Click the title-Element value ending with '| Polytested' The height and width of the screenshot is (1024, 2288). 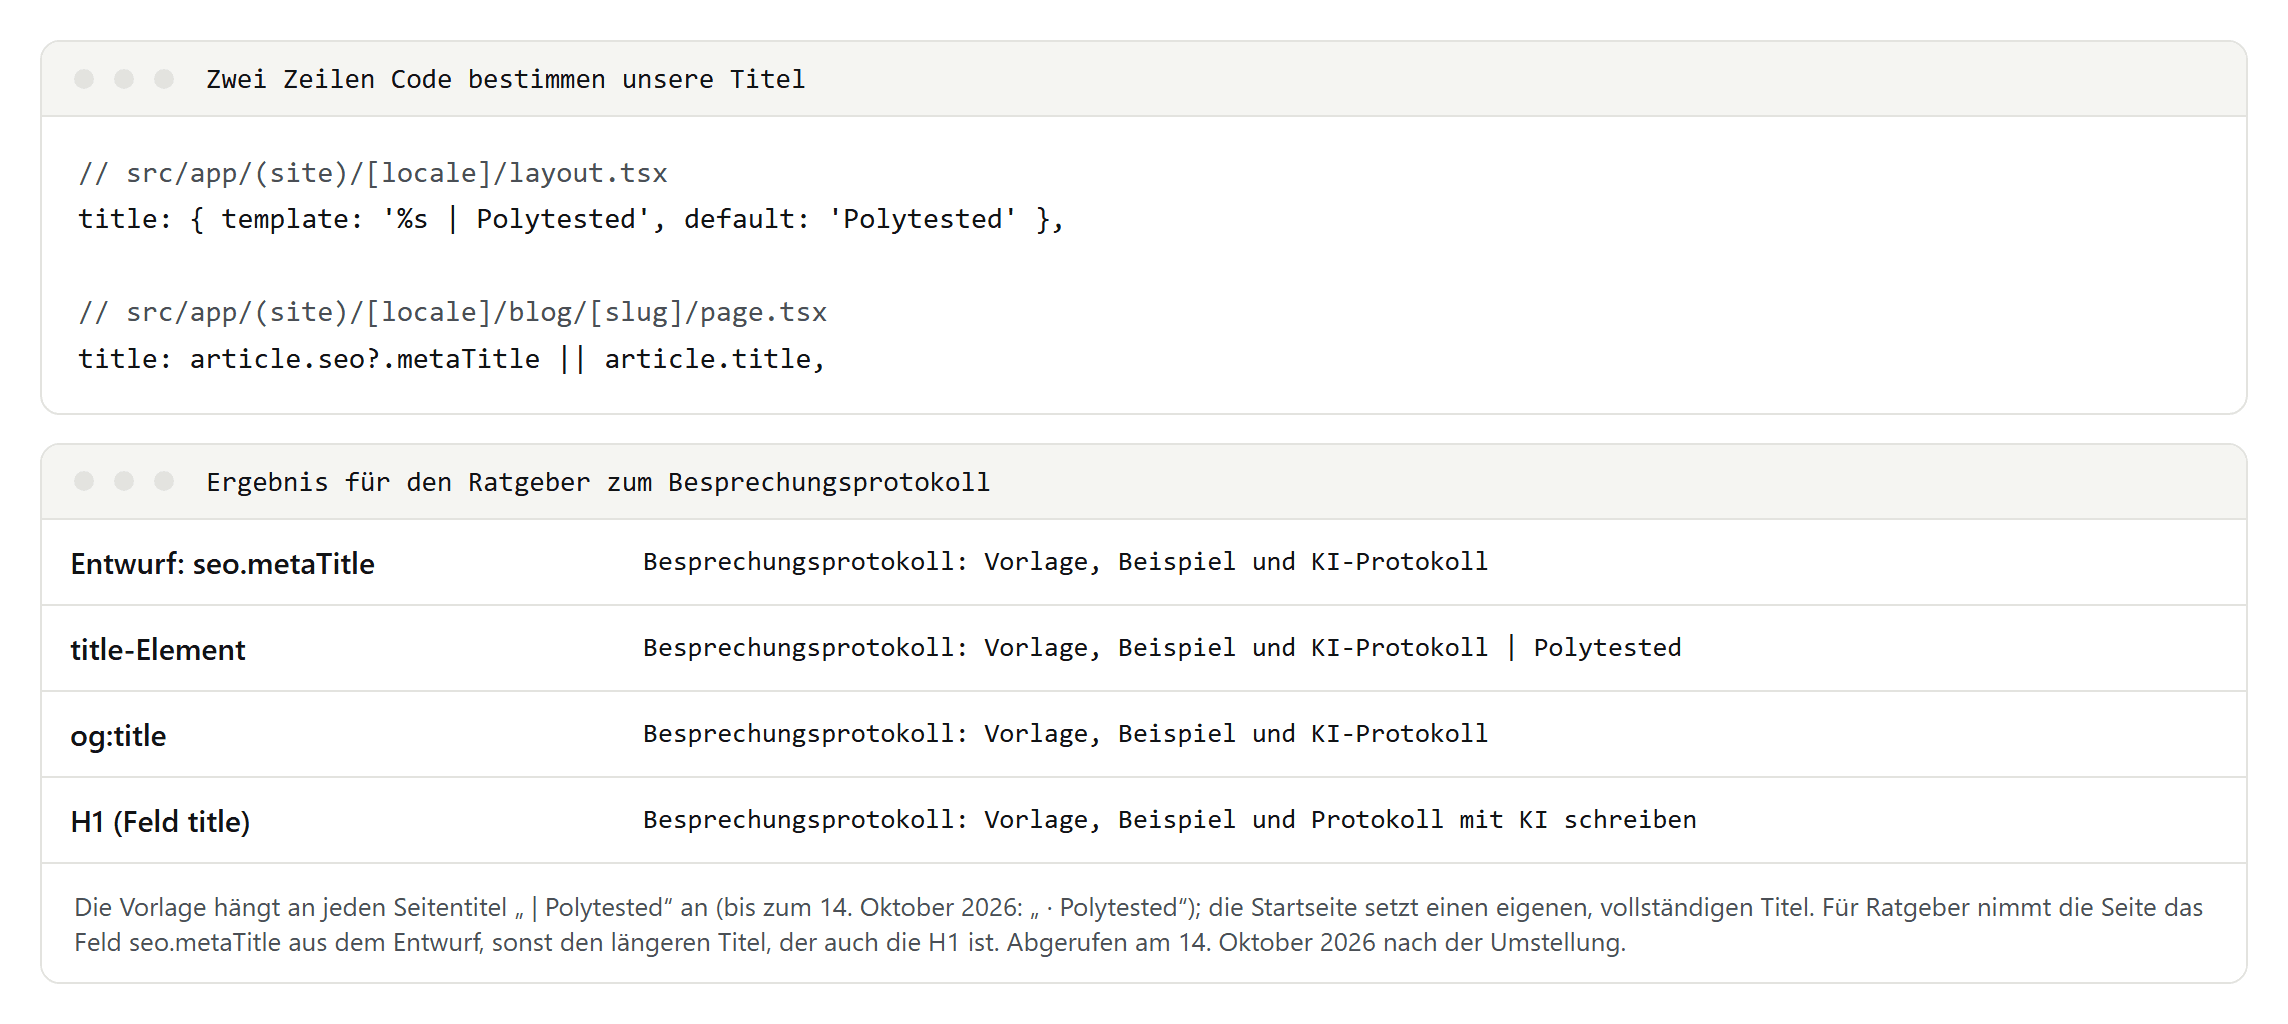click(1162, 648)
